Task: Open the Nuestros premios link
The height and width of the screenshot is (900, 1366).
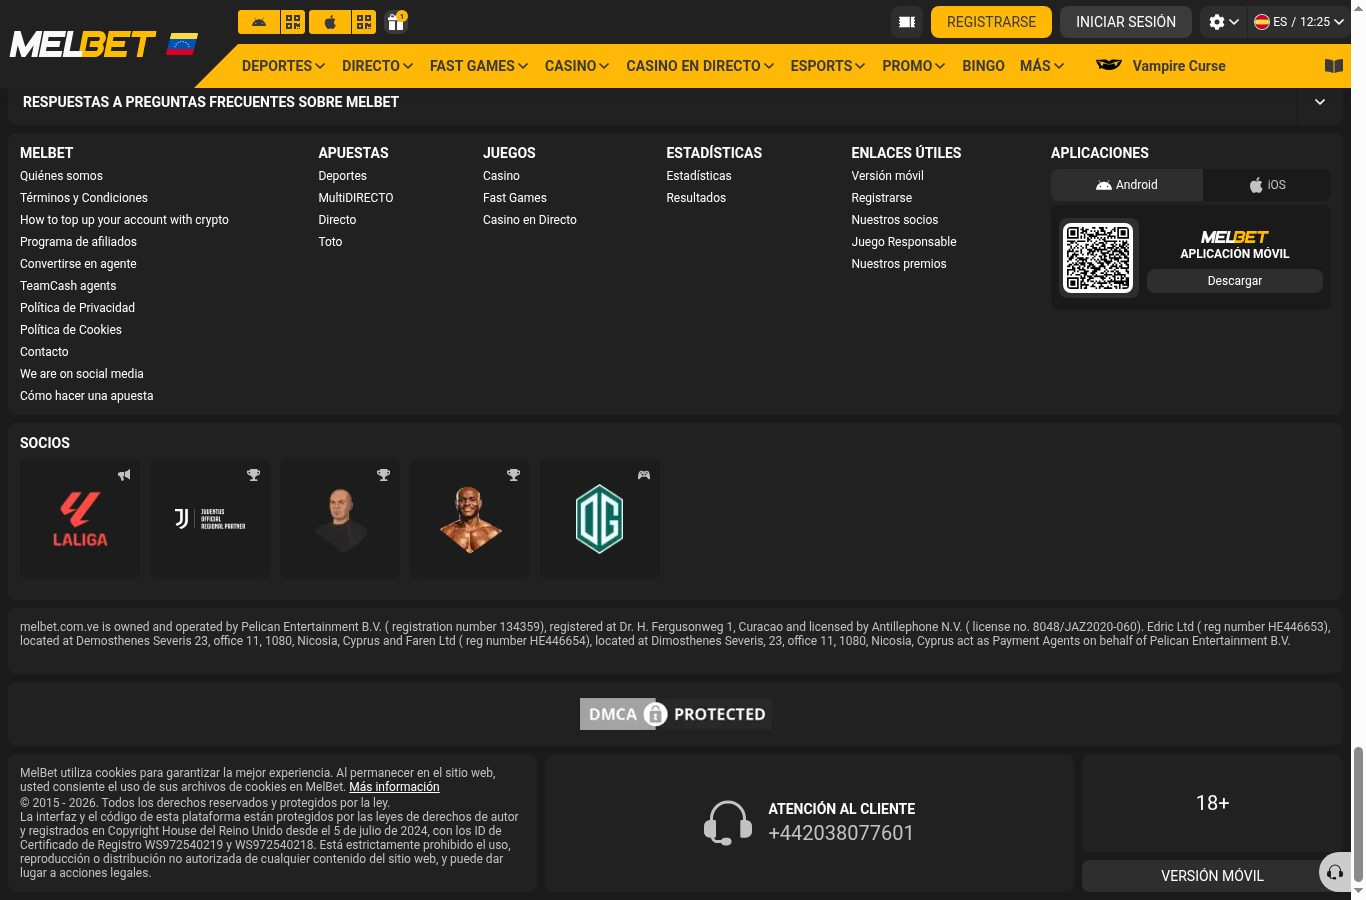Action: pyautogui.click(x=899, y=264)
